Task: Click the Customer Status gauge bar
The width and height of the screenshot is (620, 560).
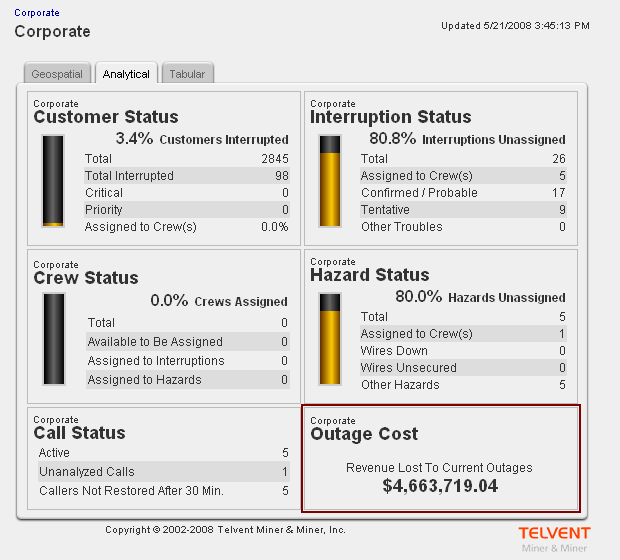Action: point(53,181)
